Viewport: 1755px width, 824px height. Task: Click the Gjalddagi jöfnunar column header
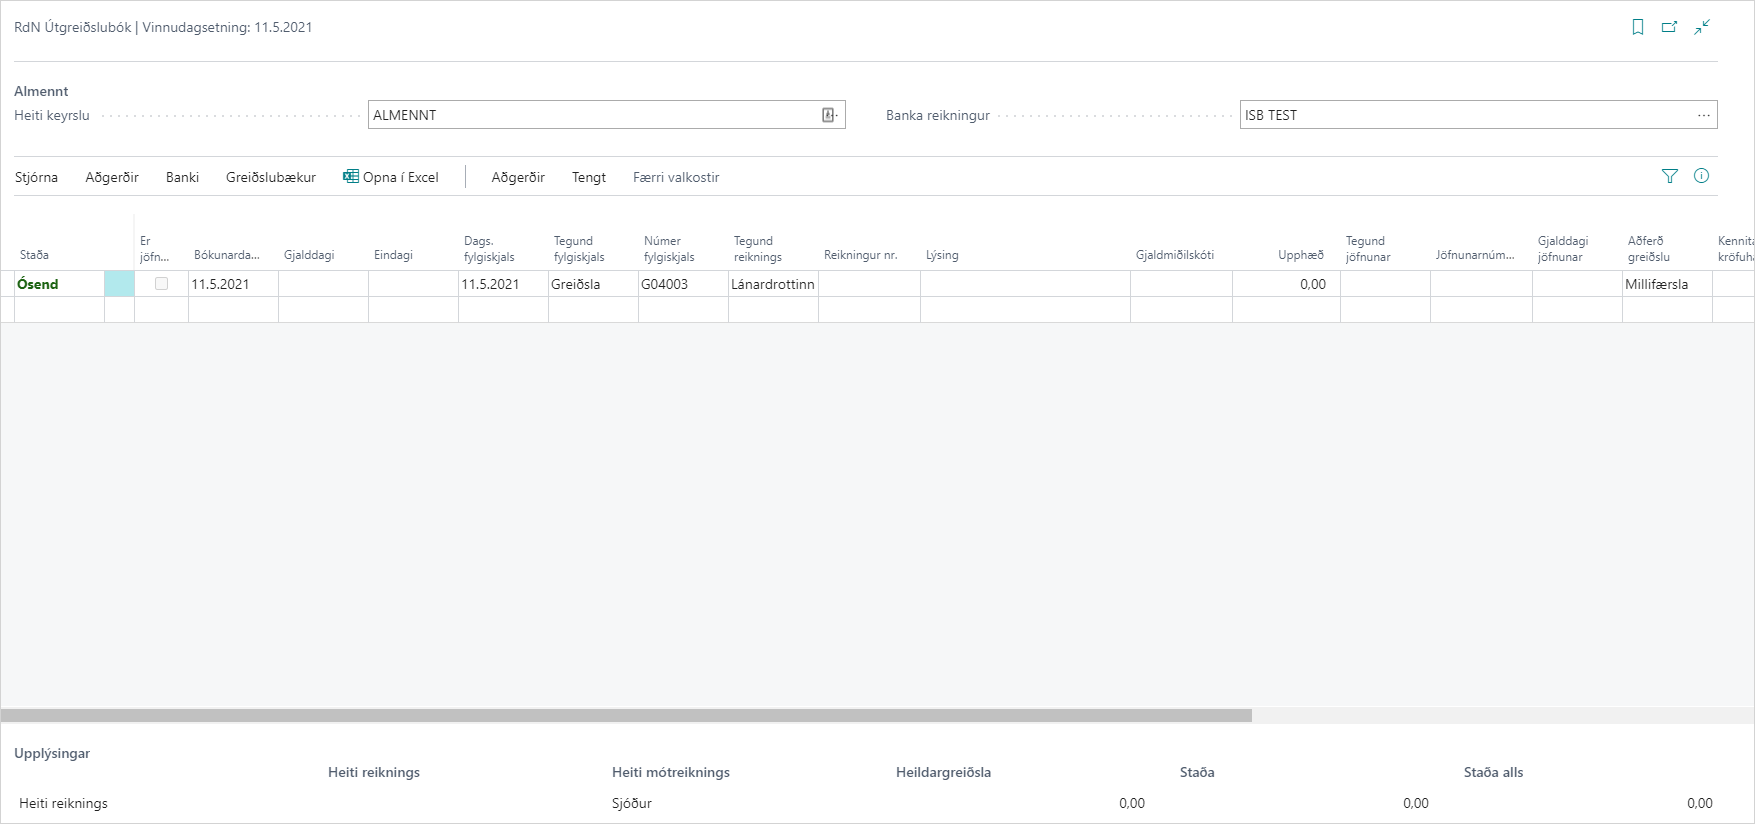pos(1563,248)
